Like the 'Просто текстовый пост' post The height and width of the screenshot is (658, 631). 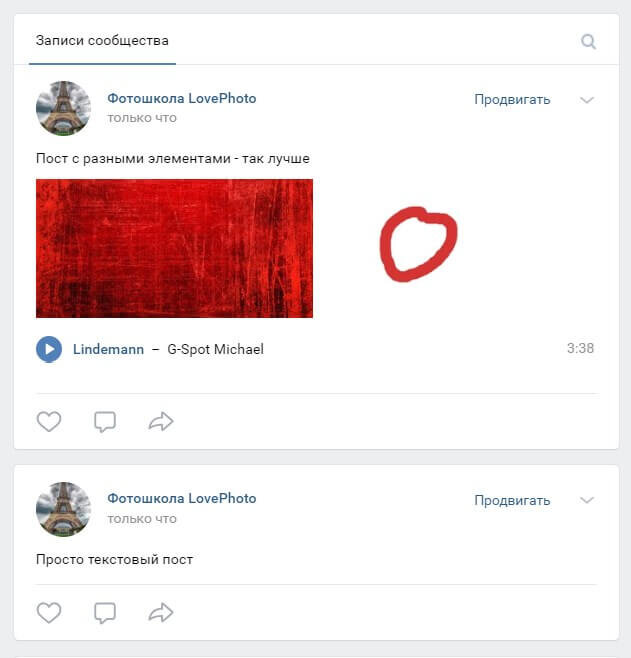click(x=49, y=612)
